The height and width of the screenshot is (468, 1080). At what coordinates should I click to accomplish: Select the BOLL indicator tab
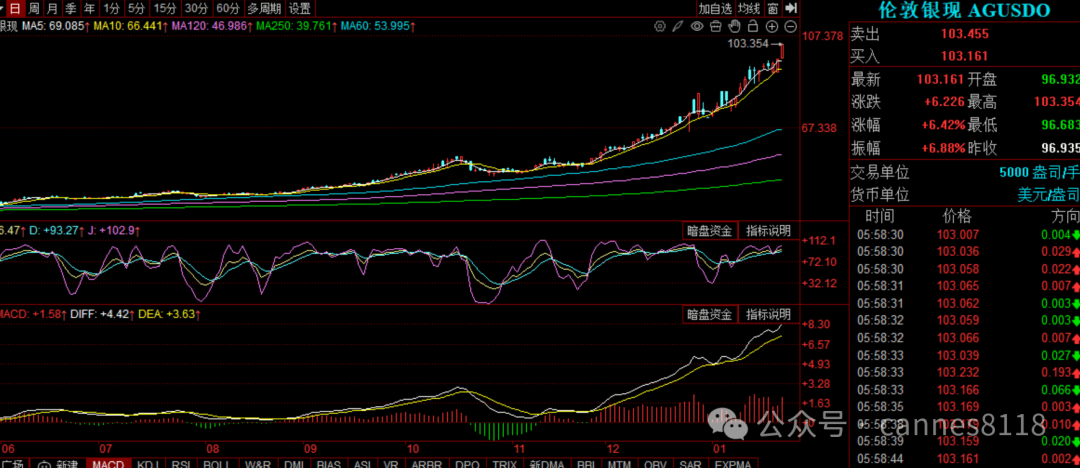pyautogui.click(x=217, y=463)
